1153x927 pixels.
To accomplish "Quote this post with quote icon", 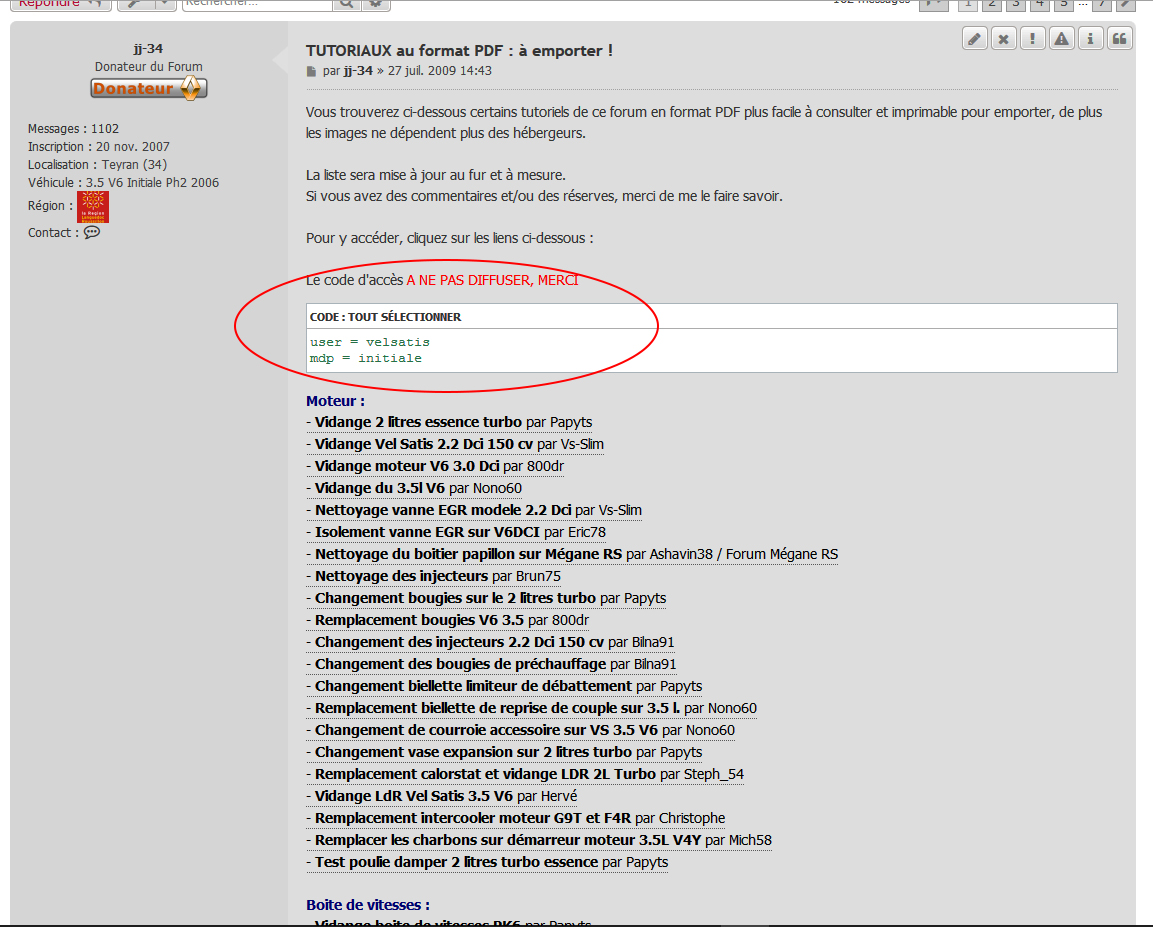I will coord(1120,39).
